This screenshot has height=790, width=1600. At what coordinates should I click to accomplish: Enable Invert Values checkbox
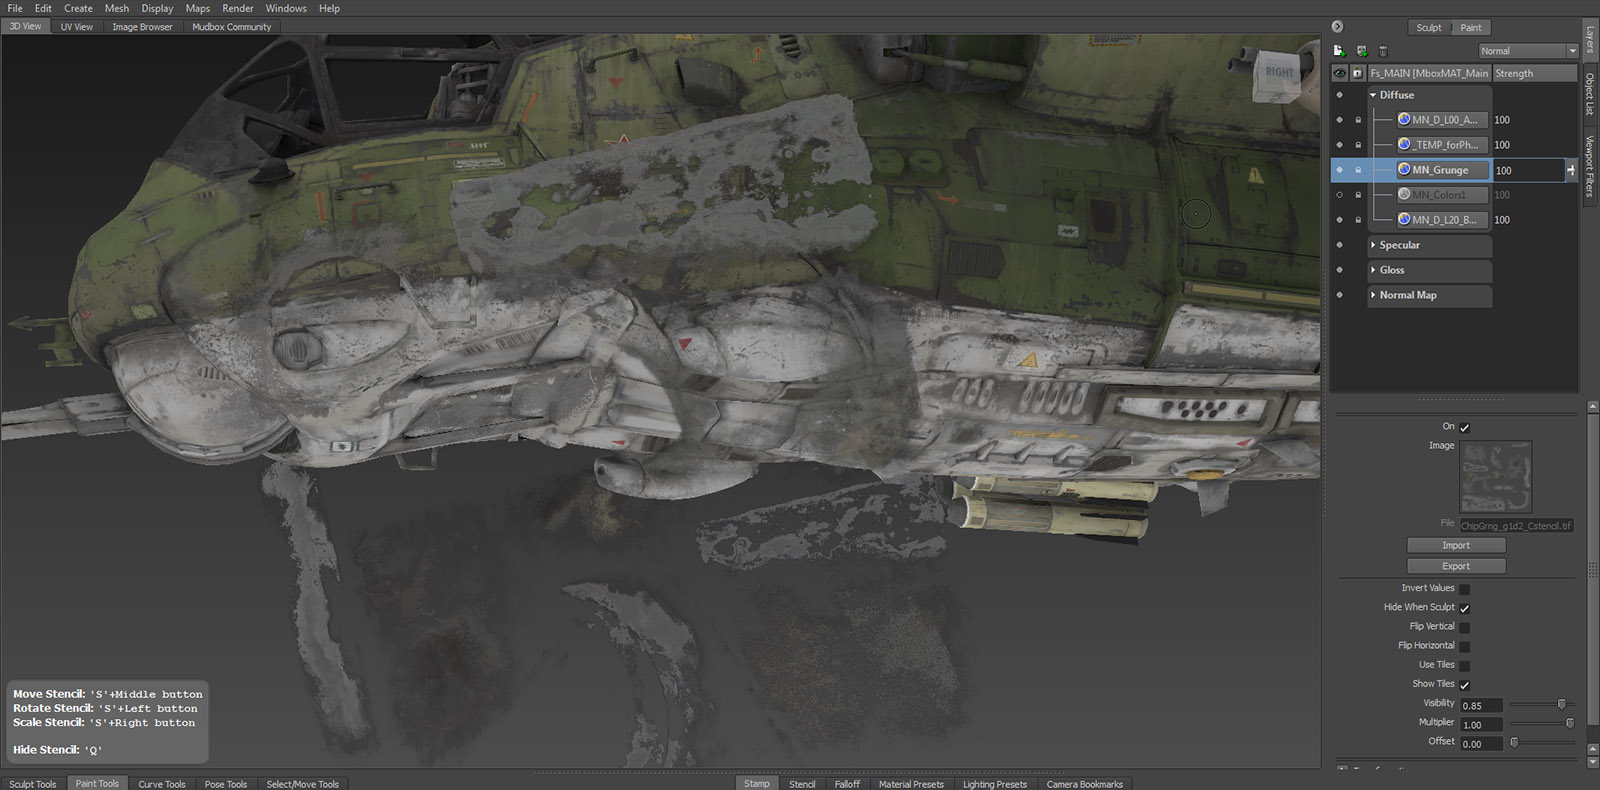tap(1465, 589)
